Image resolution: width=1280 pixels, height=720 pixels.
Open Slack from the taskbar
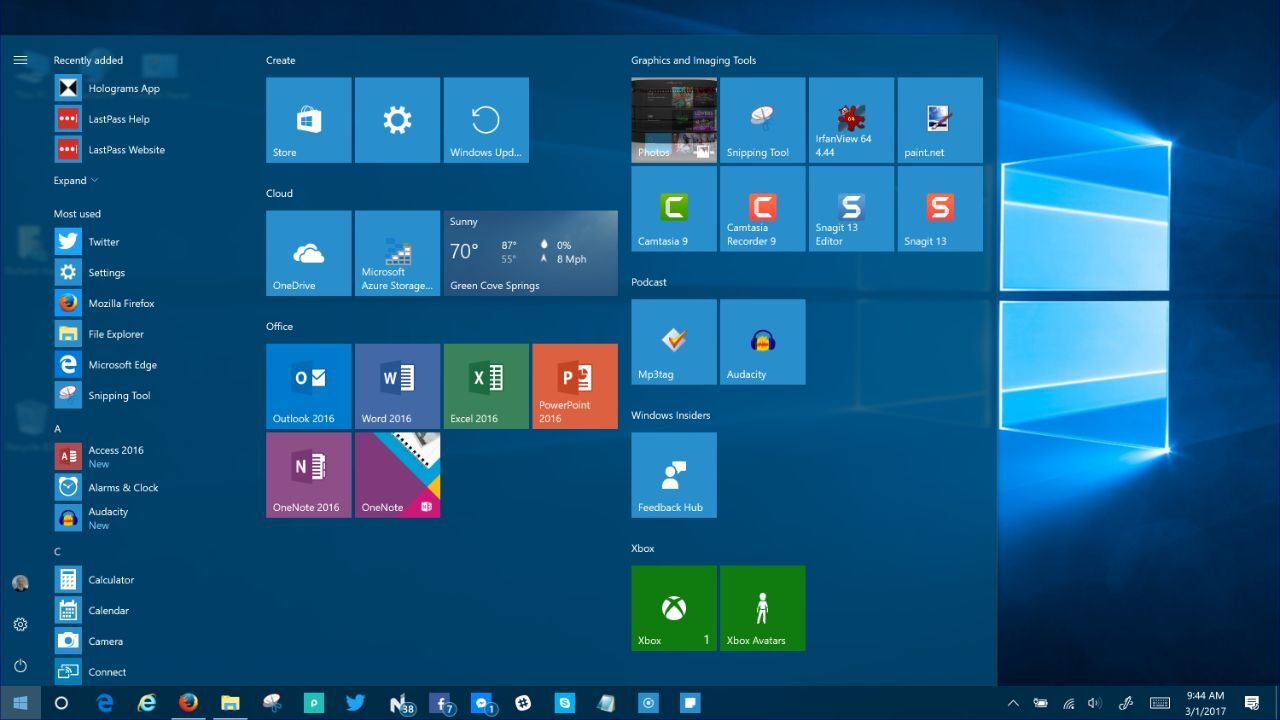point(523,703)
